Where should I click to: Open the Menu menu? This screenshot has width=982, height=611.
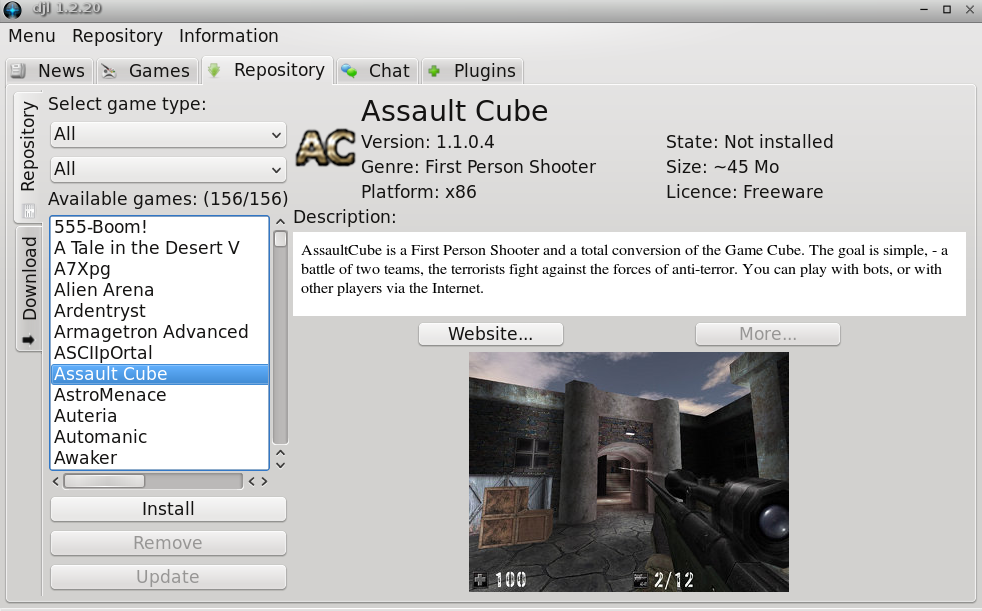[32, 36]
